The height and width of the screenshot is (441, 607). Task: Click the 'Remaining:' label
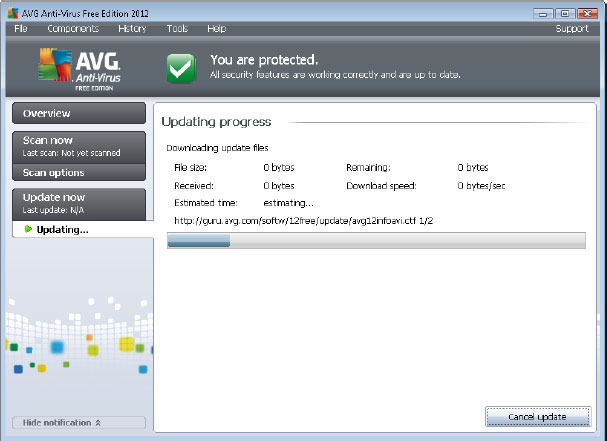coord(368,168)
